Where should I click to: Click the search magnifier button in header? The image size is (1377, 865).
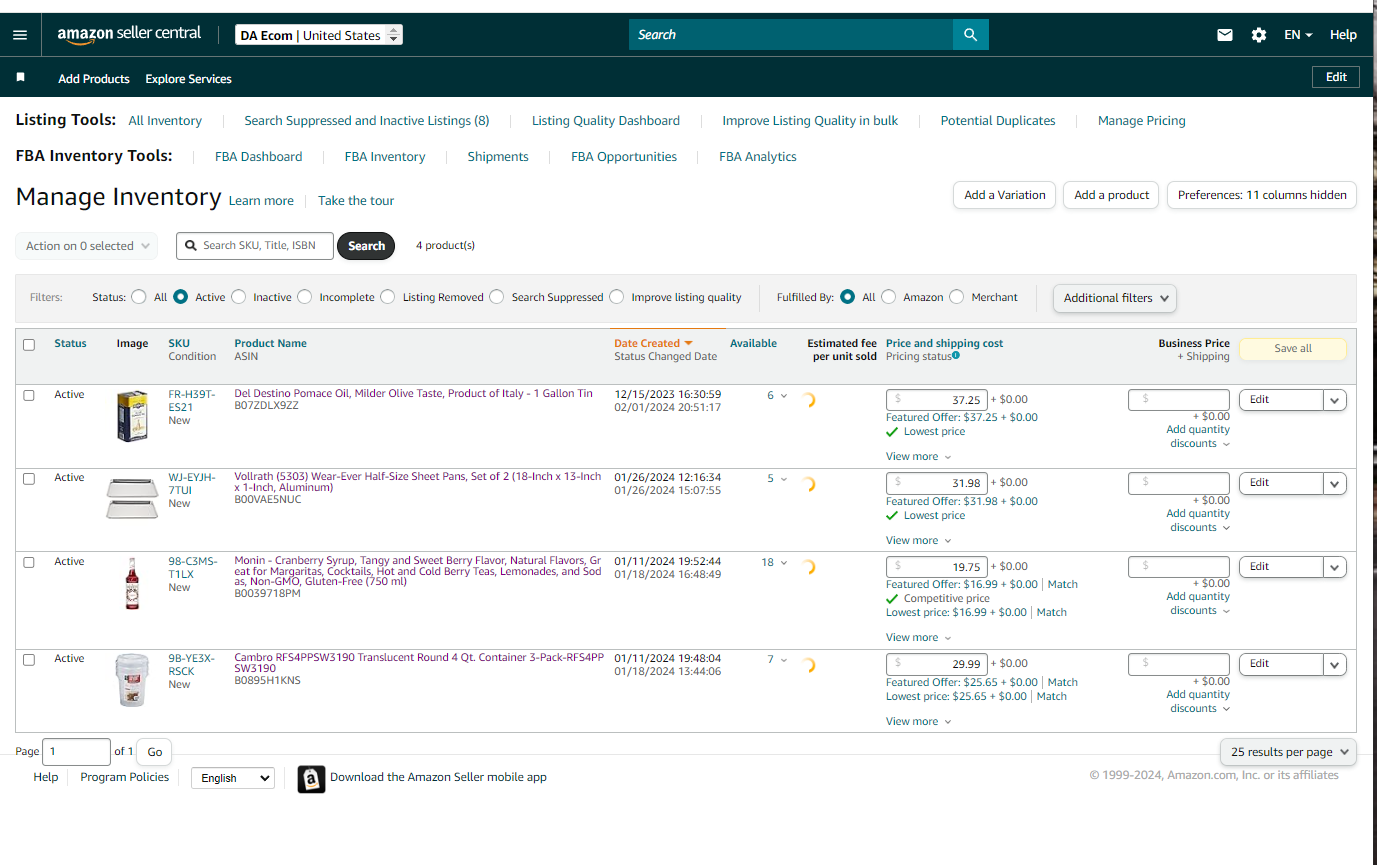click(970, 35)
